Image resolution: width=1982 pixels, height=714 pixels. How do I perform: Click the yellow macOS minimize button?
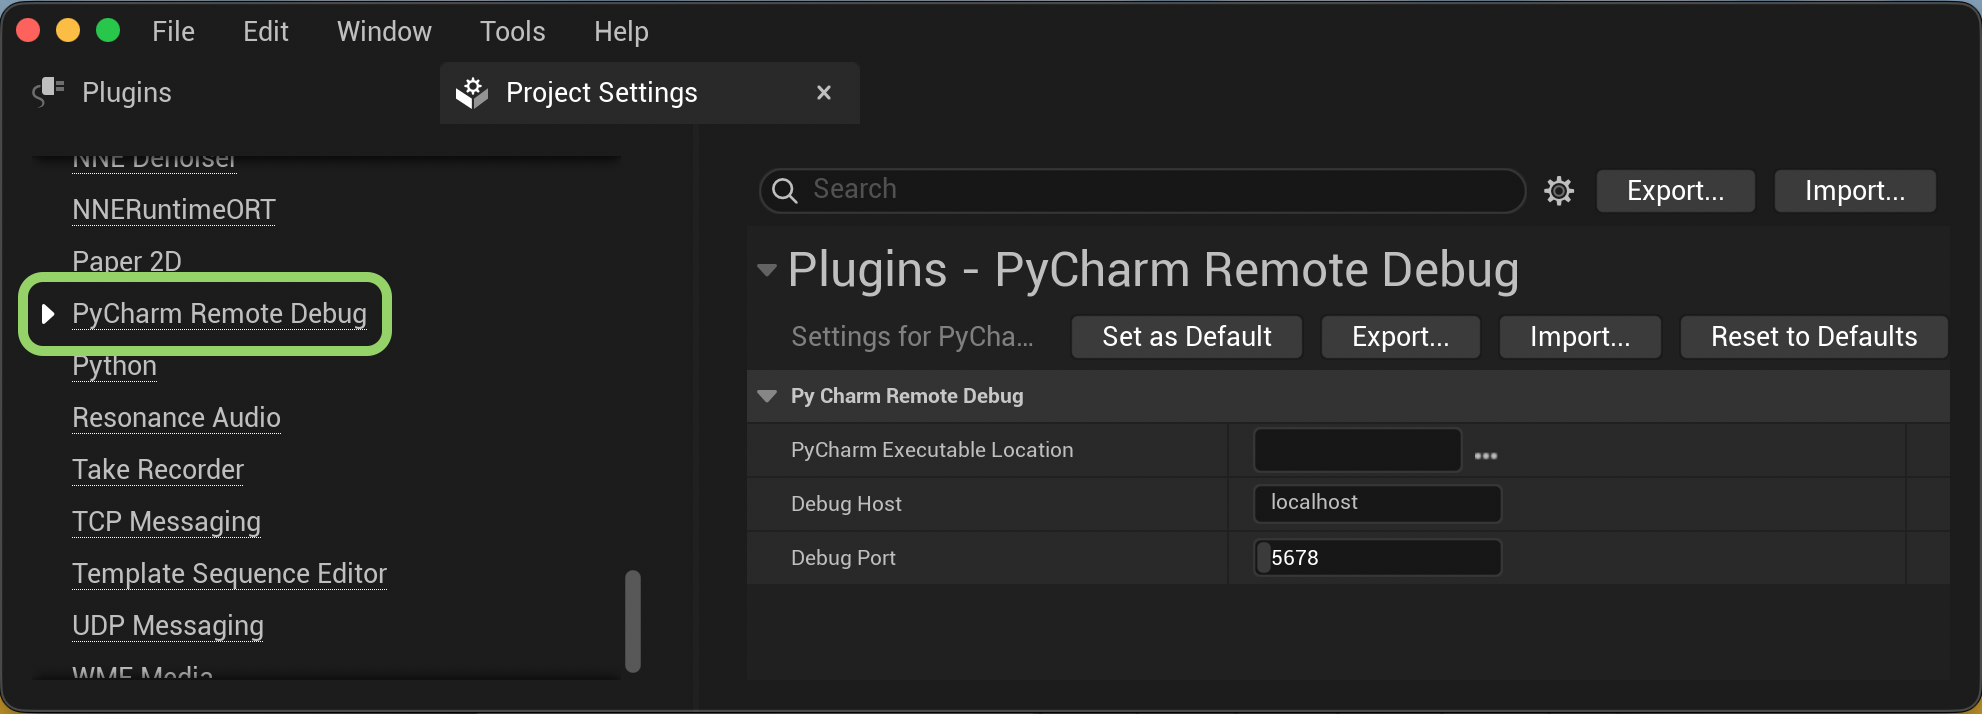(68, 30)
